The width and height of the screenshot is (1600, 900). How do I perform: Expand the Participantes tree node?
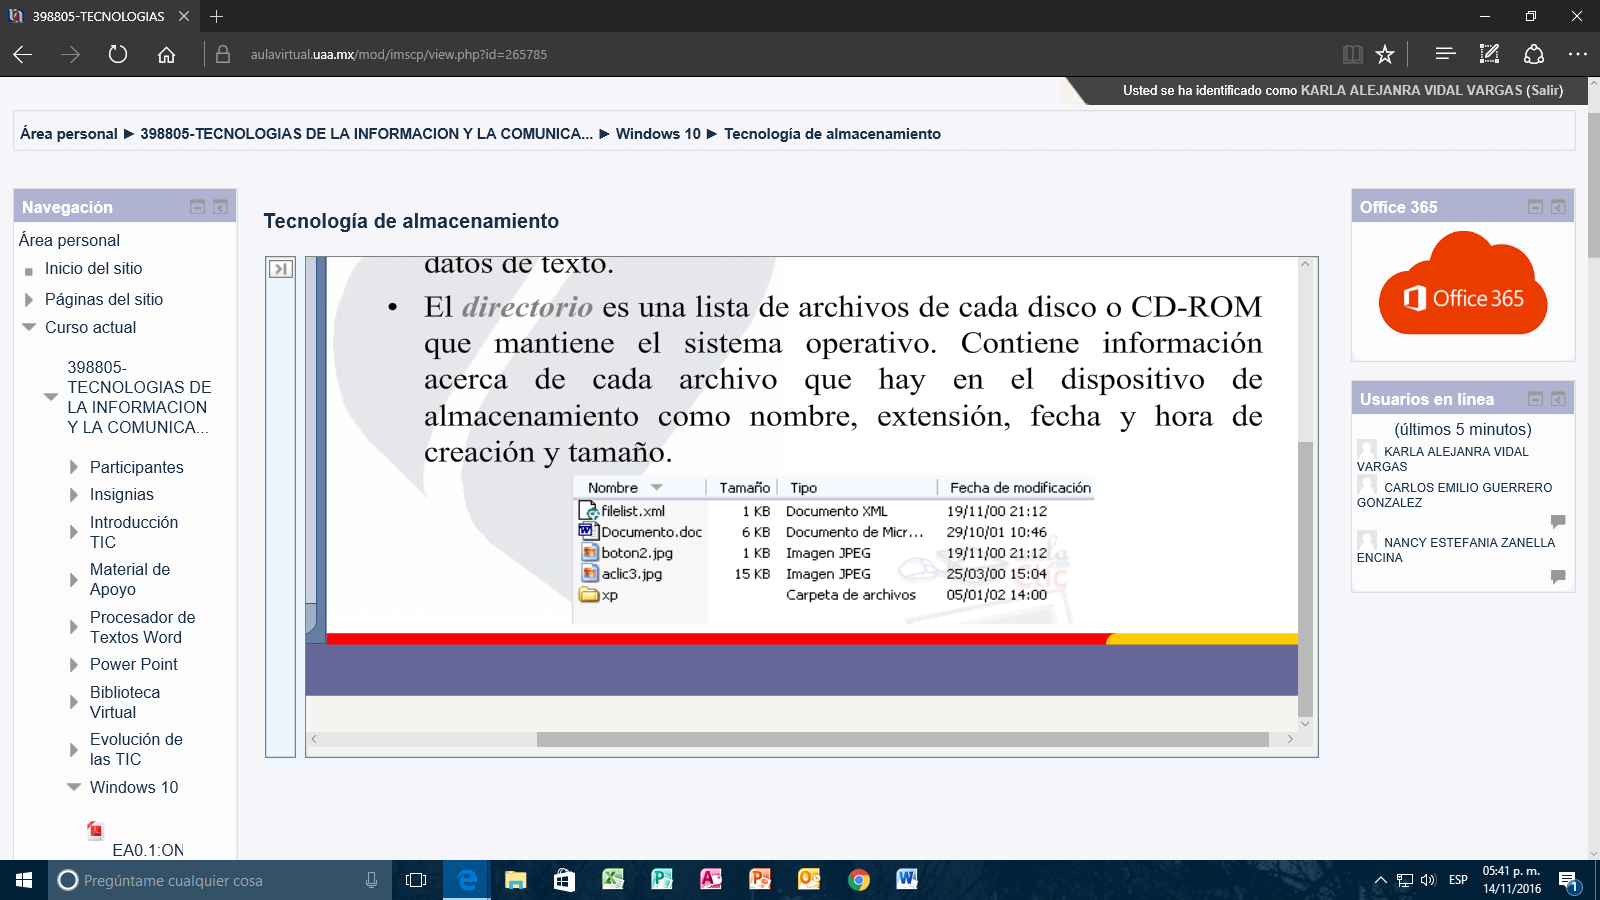[x=74, y=467]
